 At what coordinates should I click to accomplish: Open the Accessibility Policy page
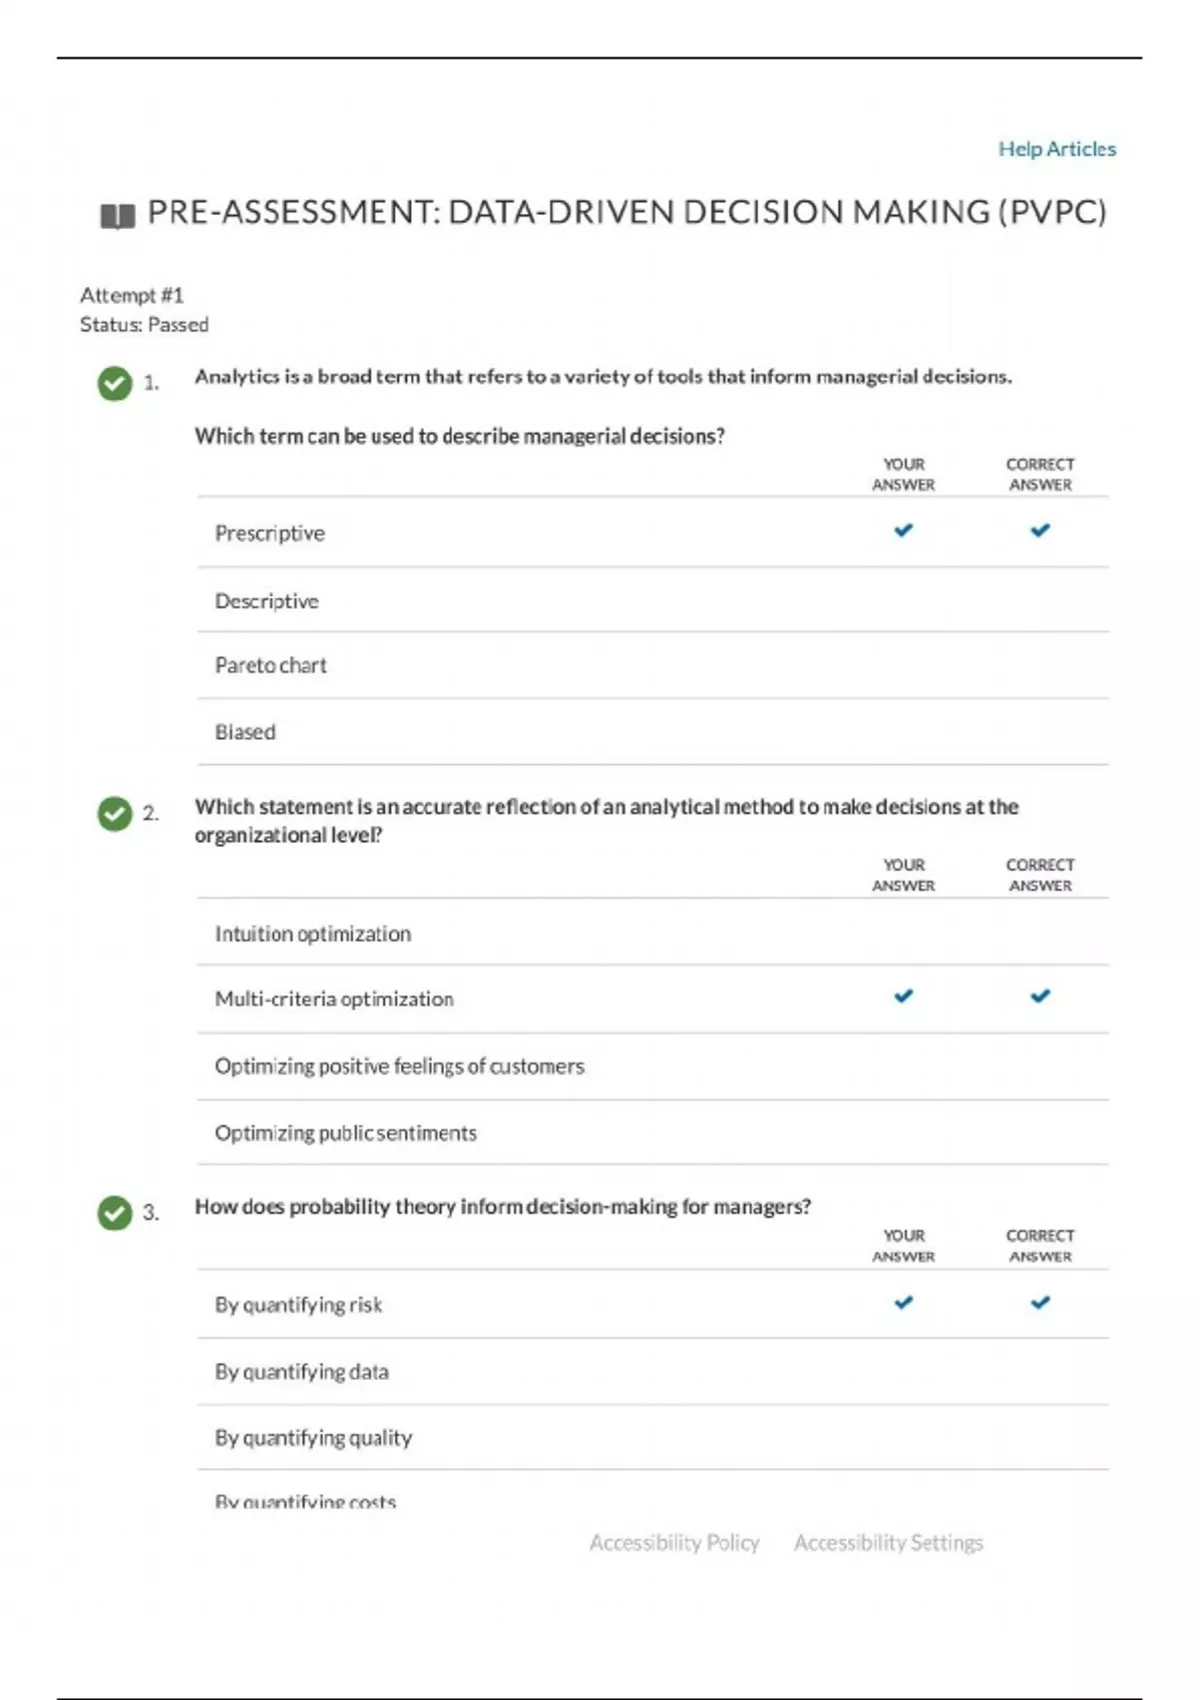click(676, 1542)
